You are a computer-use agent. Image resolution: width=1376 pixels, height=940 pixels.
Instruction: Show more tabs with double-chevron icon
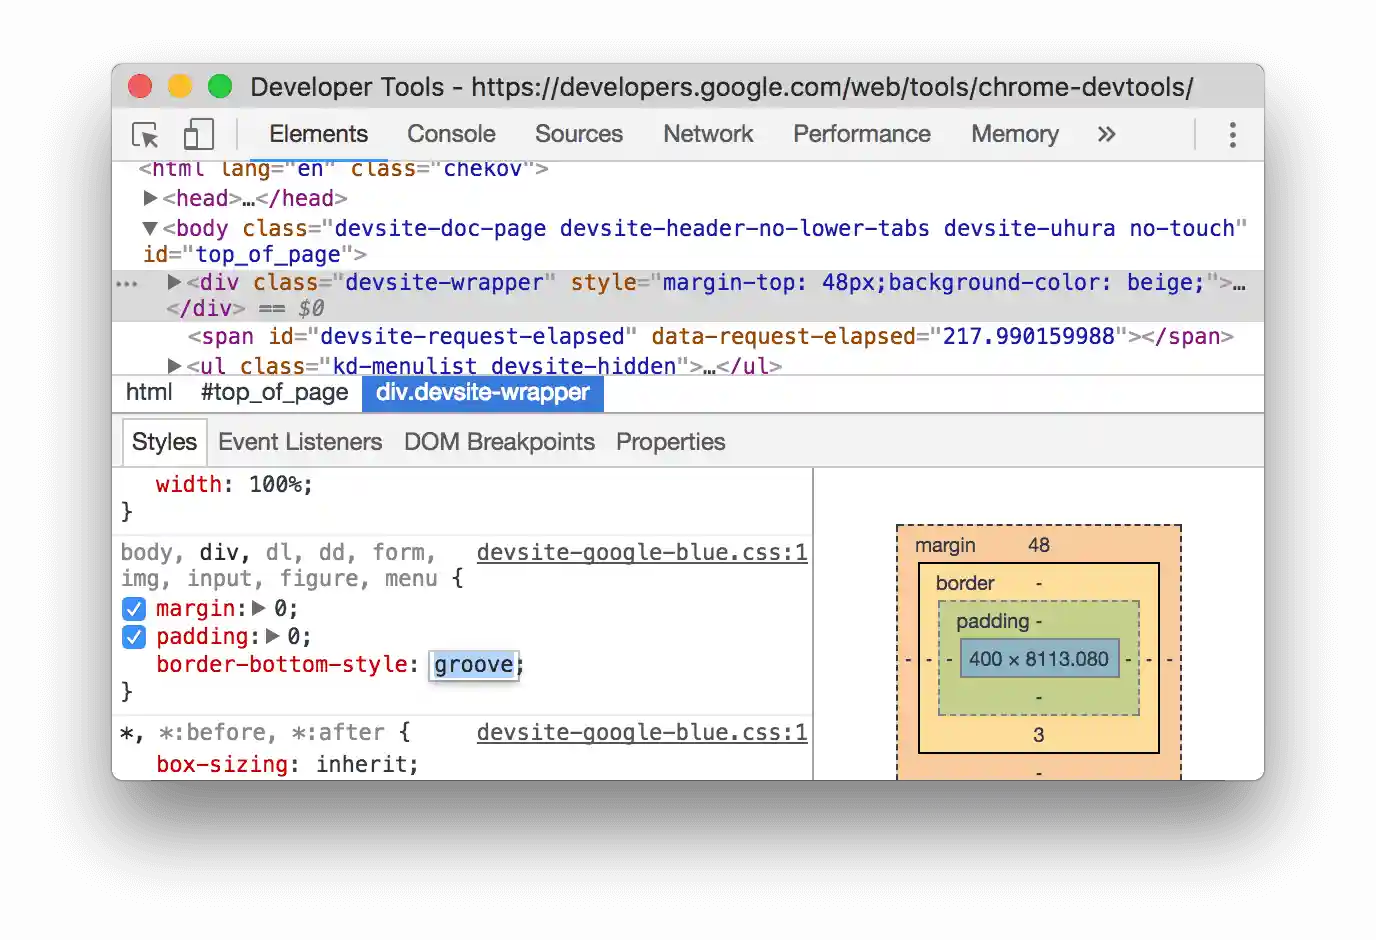[x=1106, y=135]
